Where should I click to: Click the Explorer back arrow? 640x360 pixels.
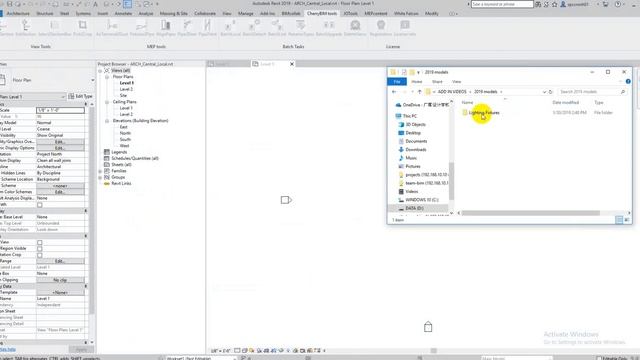pyautogui.click(x=394, y=92)
